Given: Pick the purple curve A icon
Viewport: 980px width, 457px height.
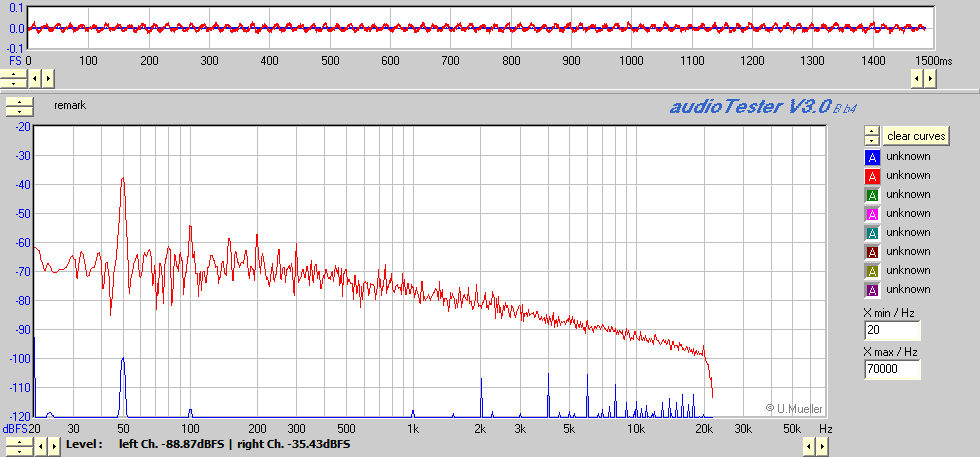Looking at the screenshot, I should tap(872, 290).
